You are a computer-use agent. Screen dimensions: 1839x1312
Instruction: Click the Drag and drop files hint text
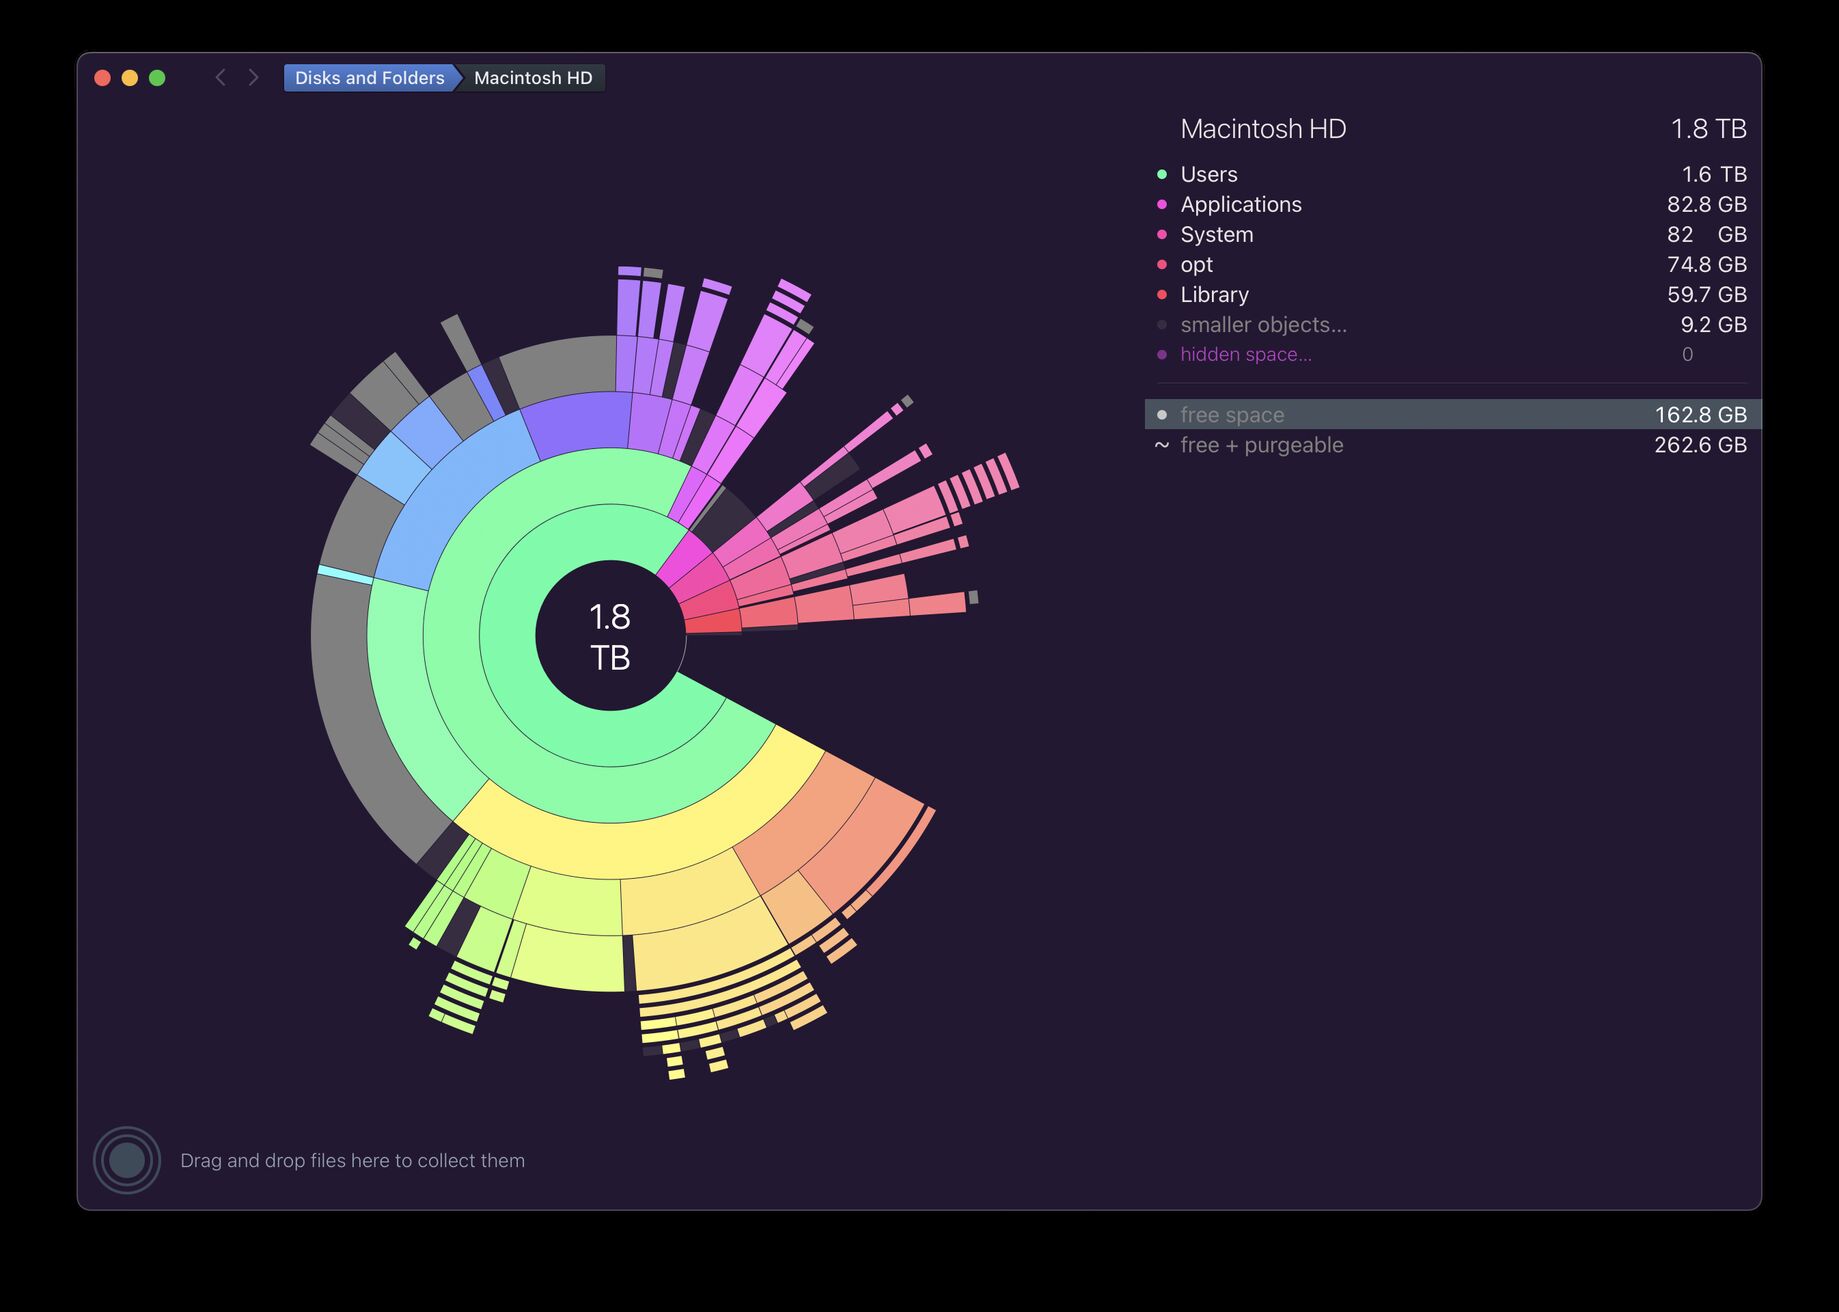(x=352, y=1160)
